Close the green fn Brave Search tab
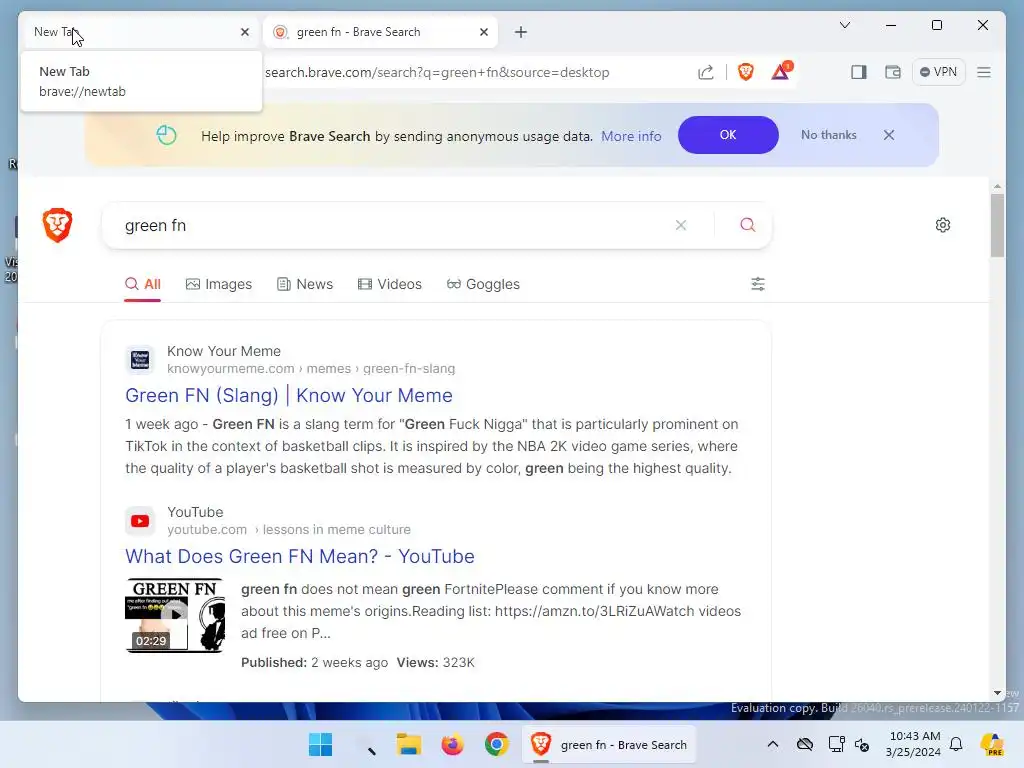The image size is (1024, 768). click(484, 31)
